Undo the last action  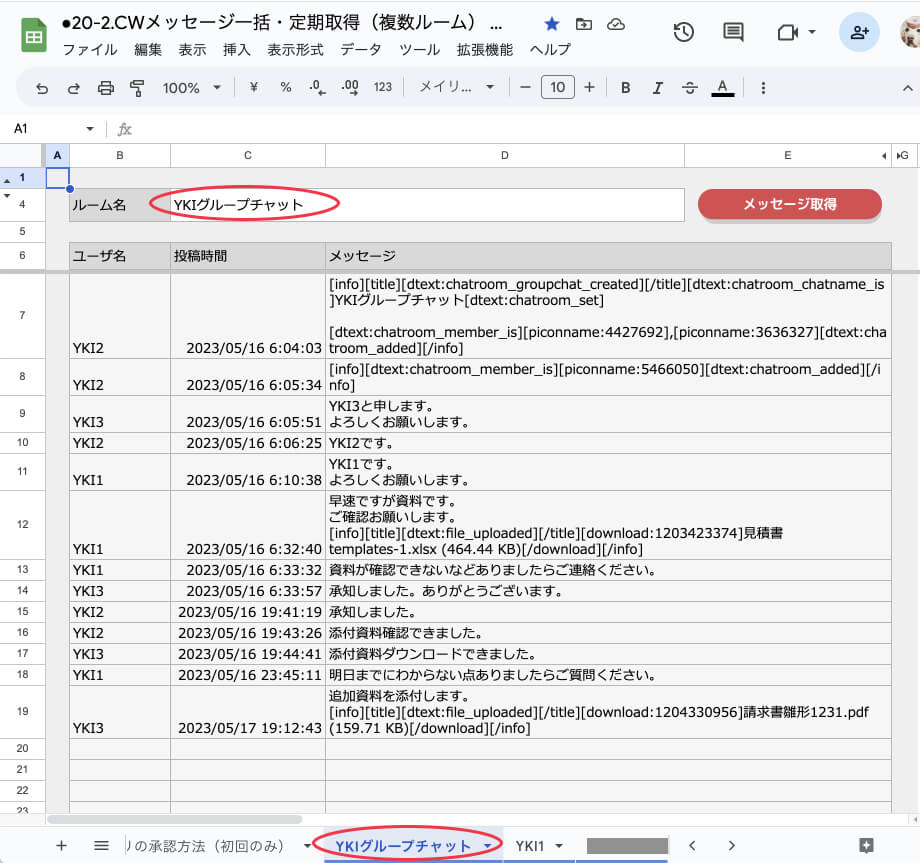click(x=42, y=88)
